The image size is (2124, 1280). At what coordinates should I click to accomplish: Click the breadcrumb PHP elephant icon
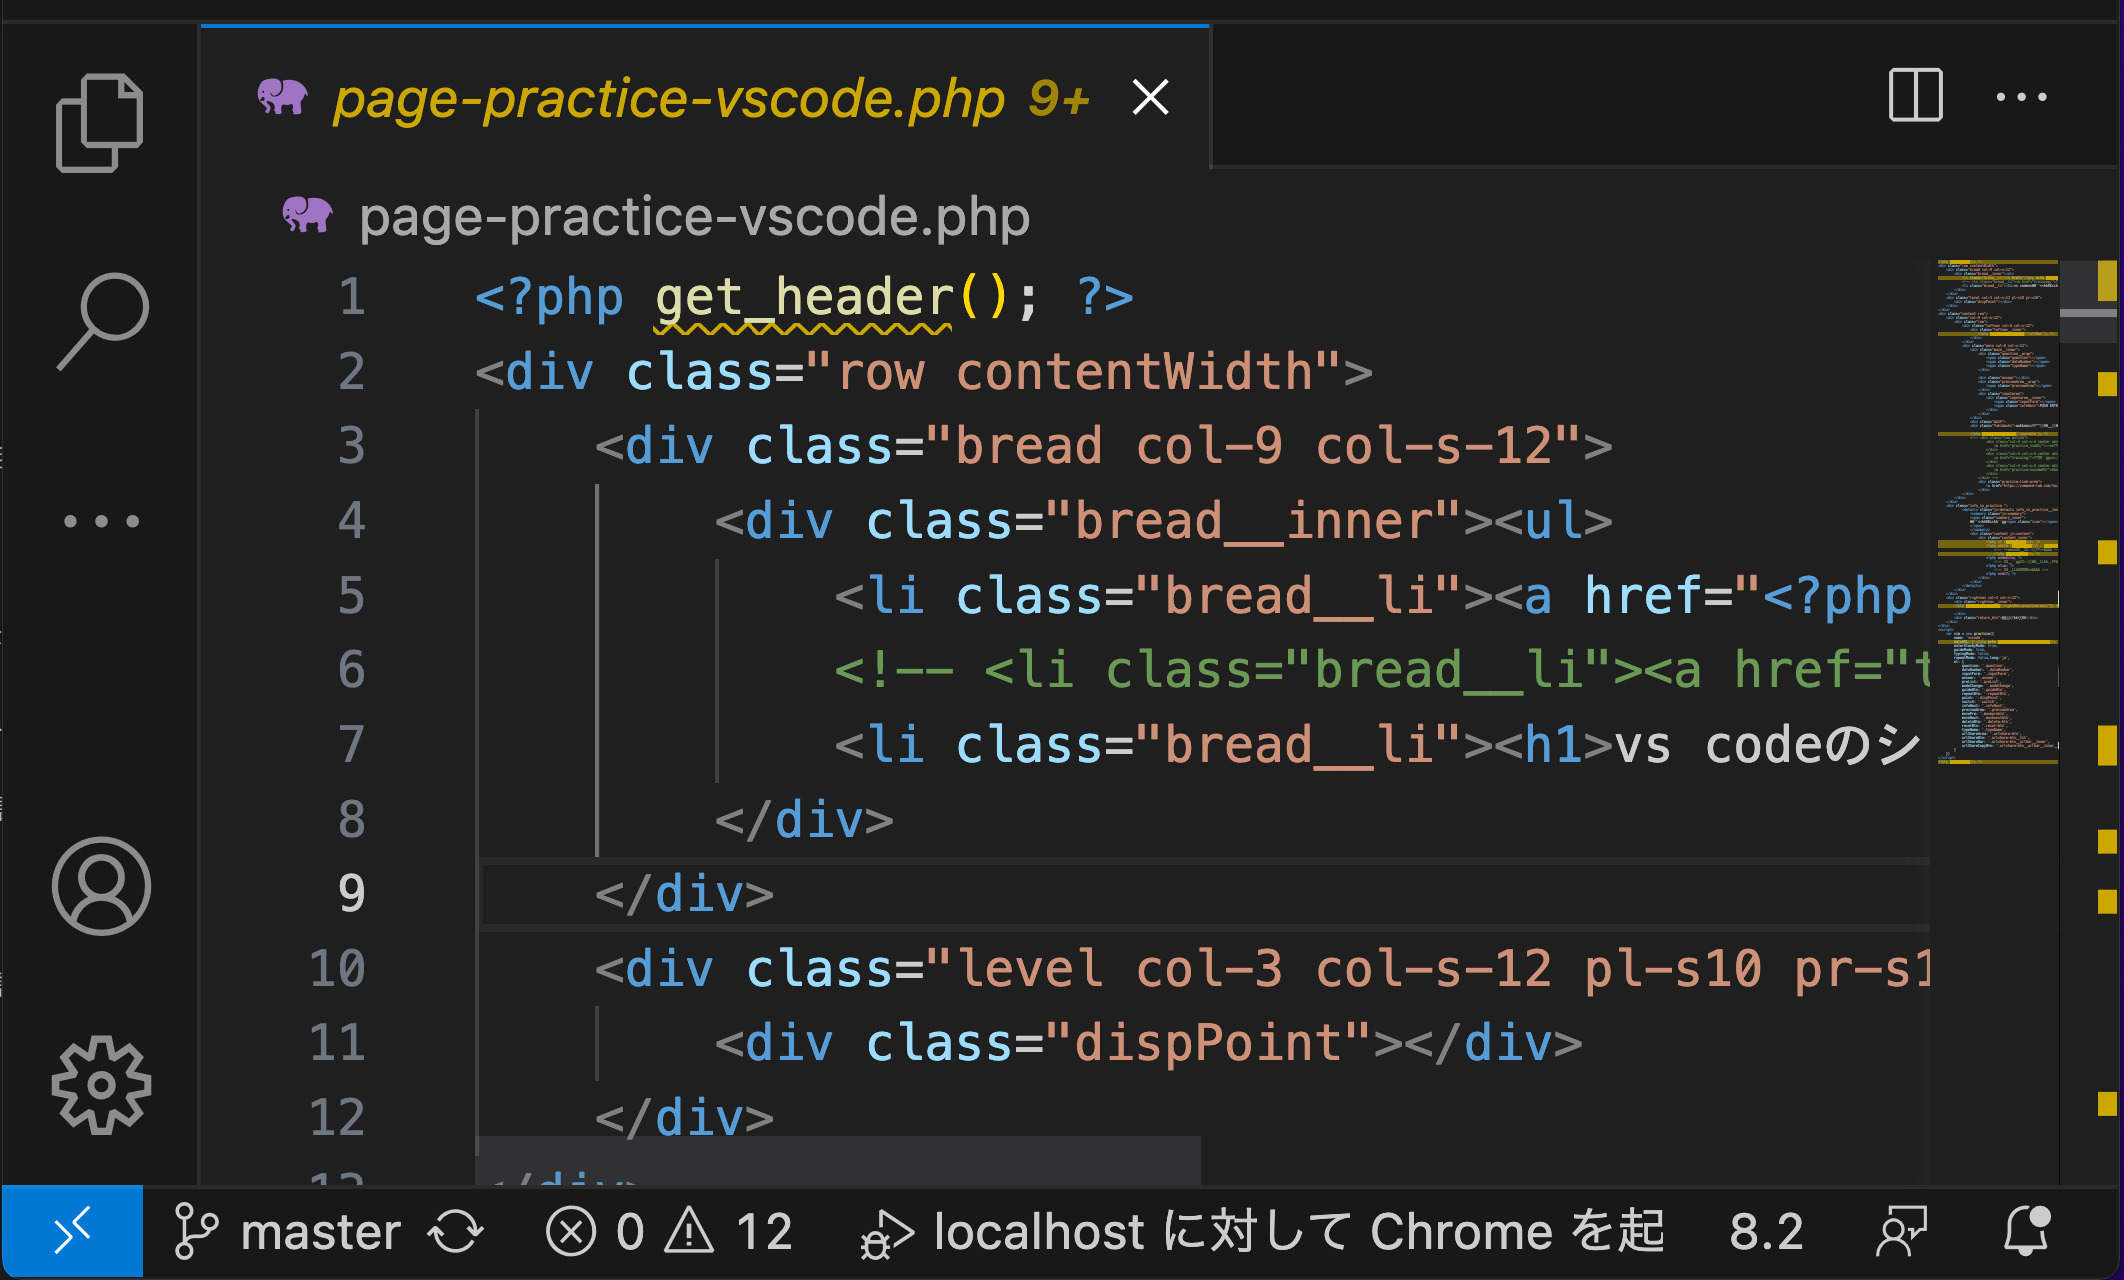click(x=307, y=215)
